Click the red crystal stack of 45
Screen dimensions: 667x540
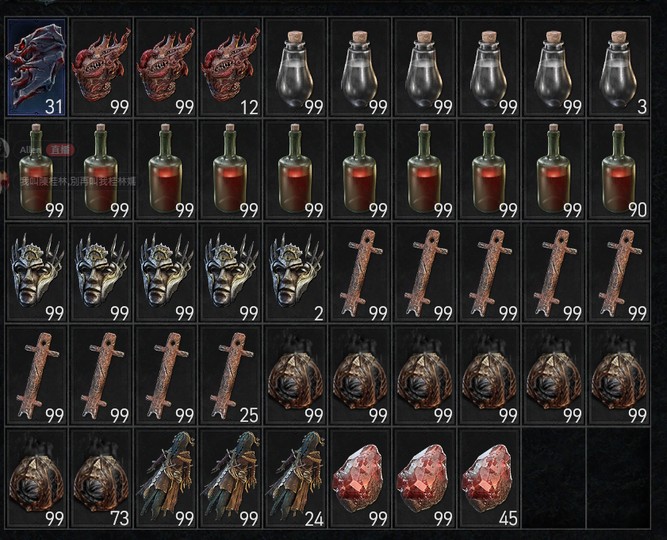[x=489, y=479]
